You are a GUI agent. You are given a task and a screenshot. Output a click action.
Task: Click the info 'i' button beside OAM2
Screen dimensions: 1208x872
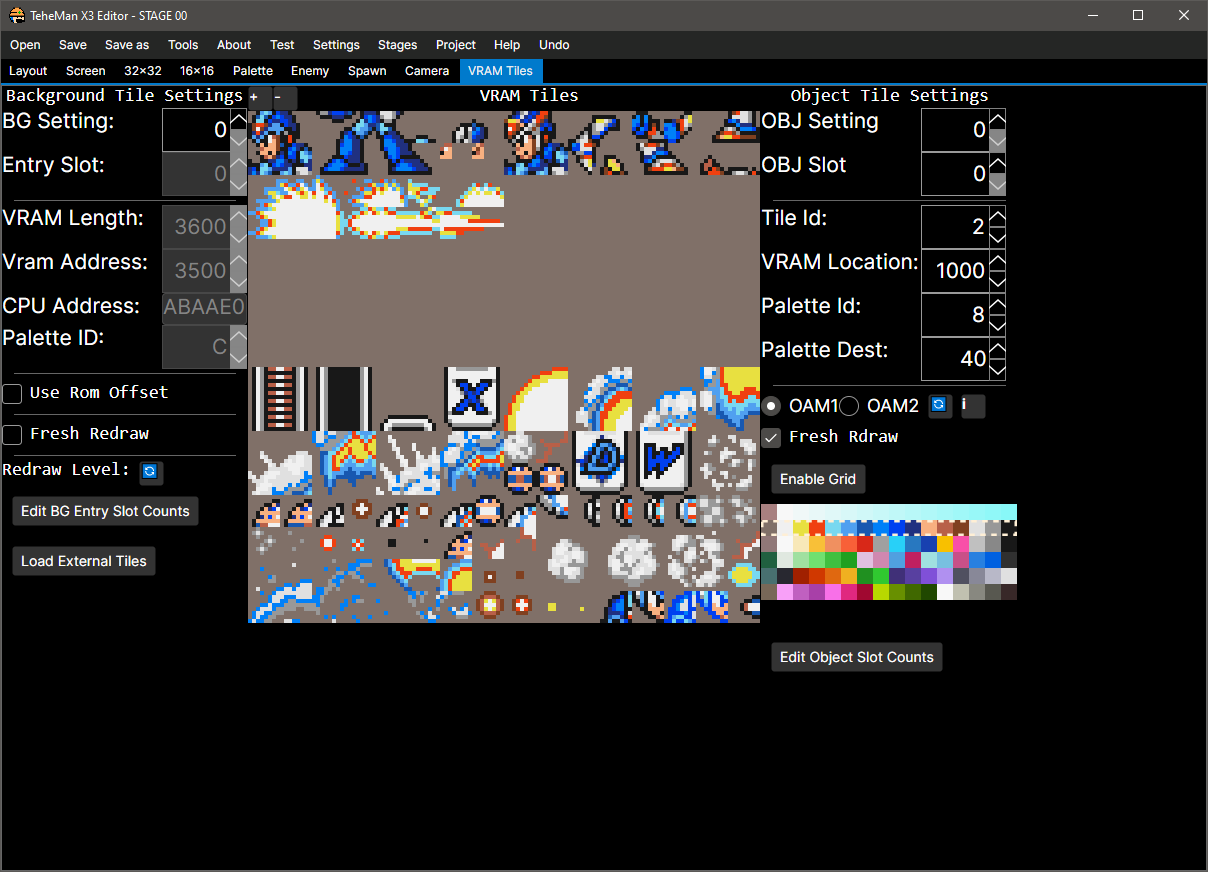tap(972, 406)
